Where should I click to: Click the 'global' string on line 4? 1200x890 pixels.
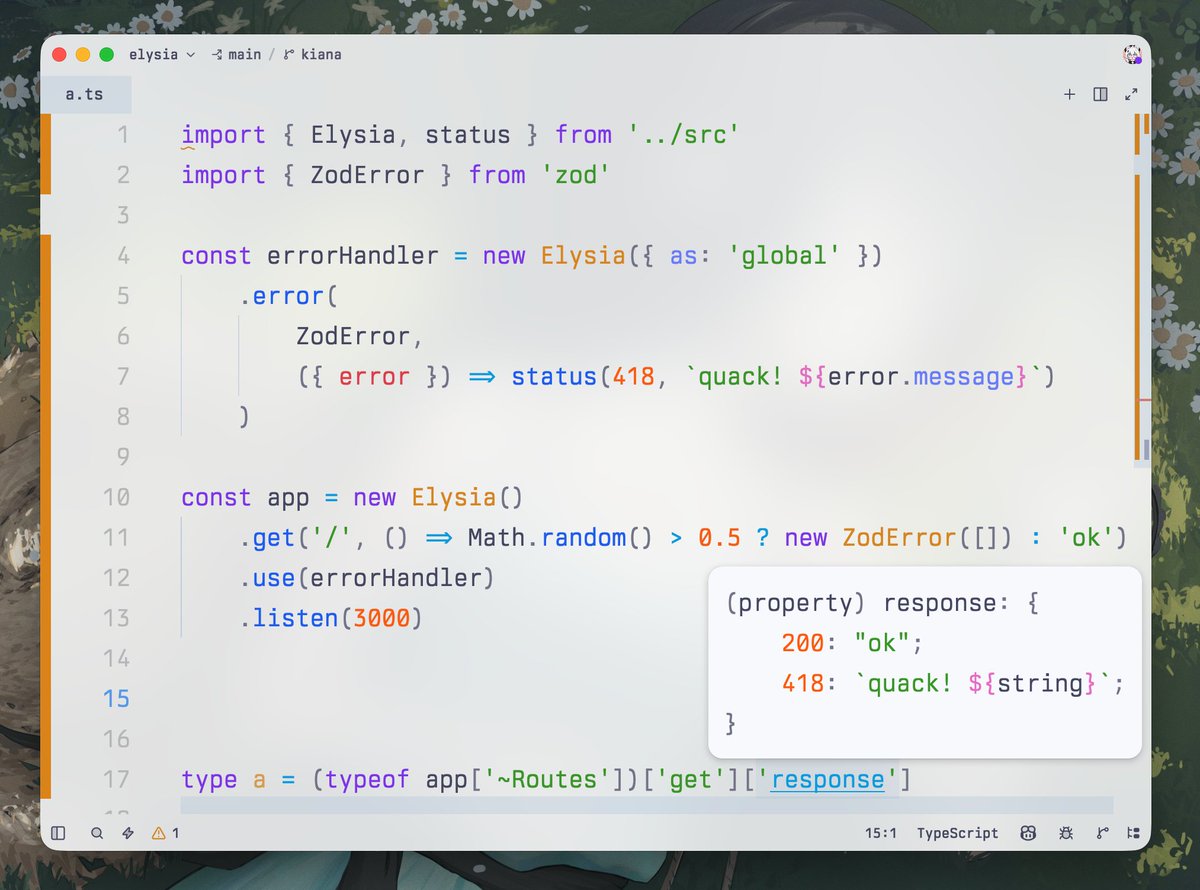tap(784, 256)
